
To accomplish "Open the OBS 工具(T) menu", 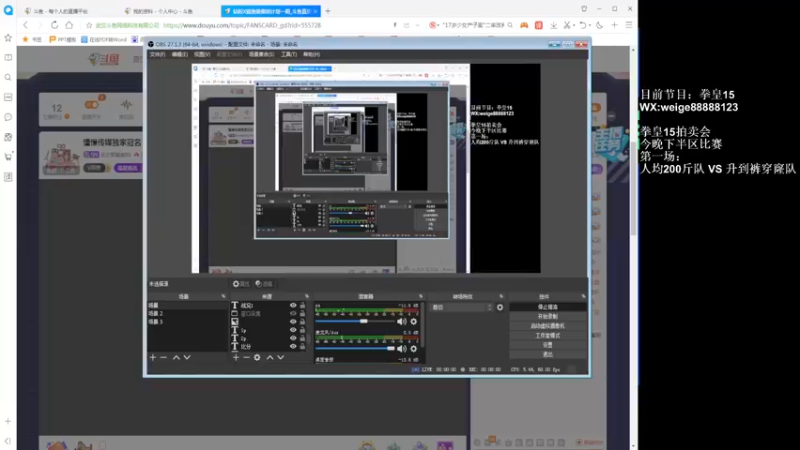I will tap(289, 55).
